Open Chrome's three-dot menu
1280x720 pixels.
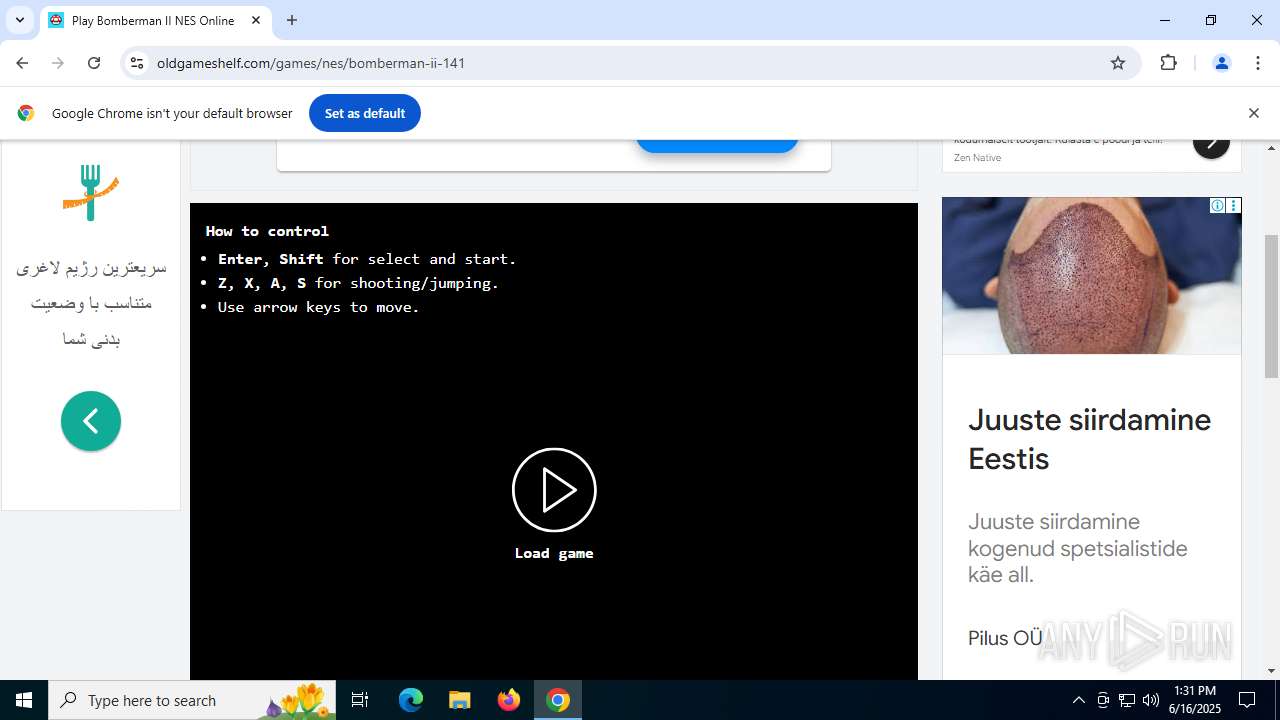pos(1258,63)
